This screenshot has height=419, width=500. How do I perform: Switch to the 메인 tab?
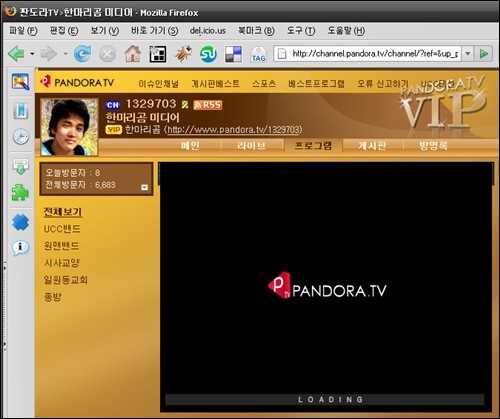(x=190, y=145)
